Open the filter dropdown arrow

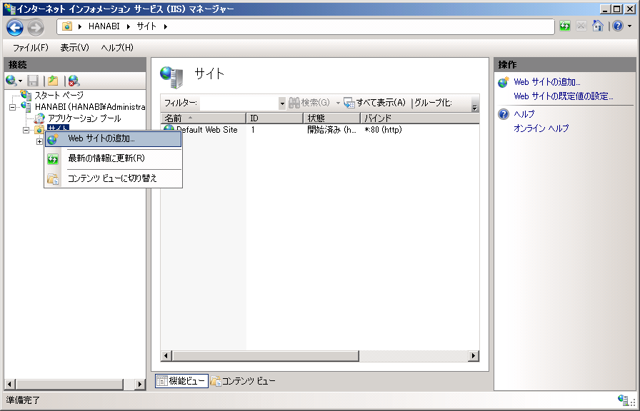coord(282,103)
